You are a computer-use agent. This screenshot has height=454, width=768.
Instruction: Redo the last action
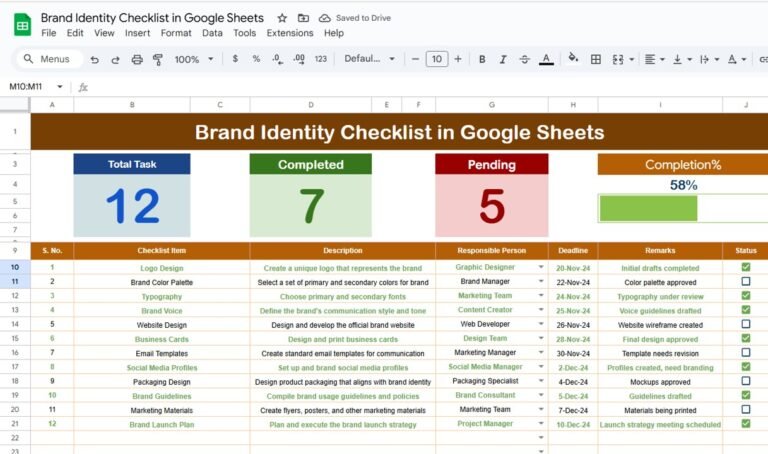point(116,59)
